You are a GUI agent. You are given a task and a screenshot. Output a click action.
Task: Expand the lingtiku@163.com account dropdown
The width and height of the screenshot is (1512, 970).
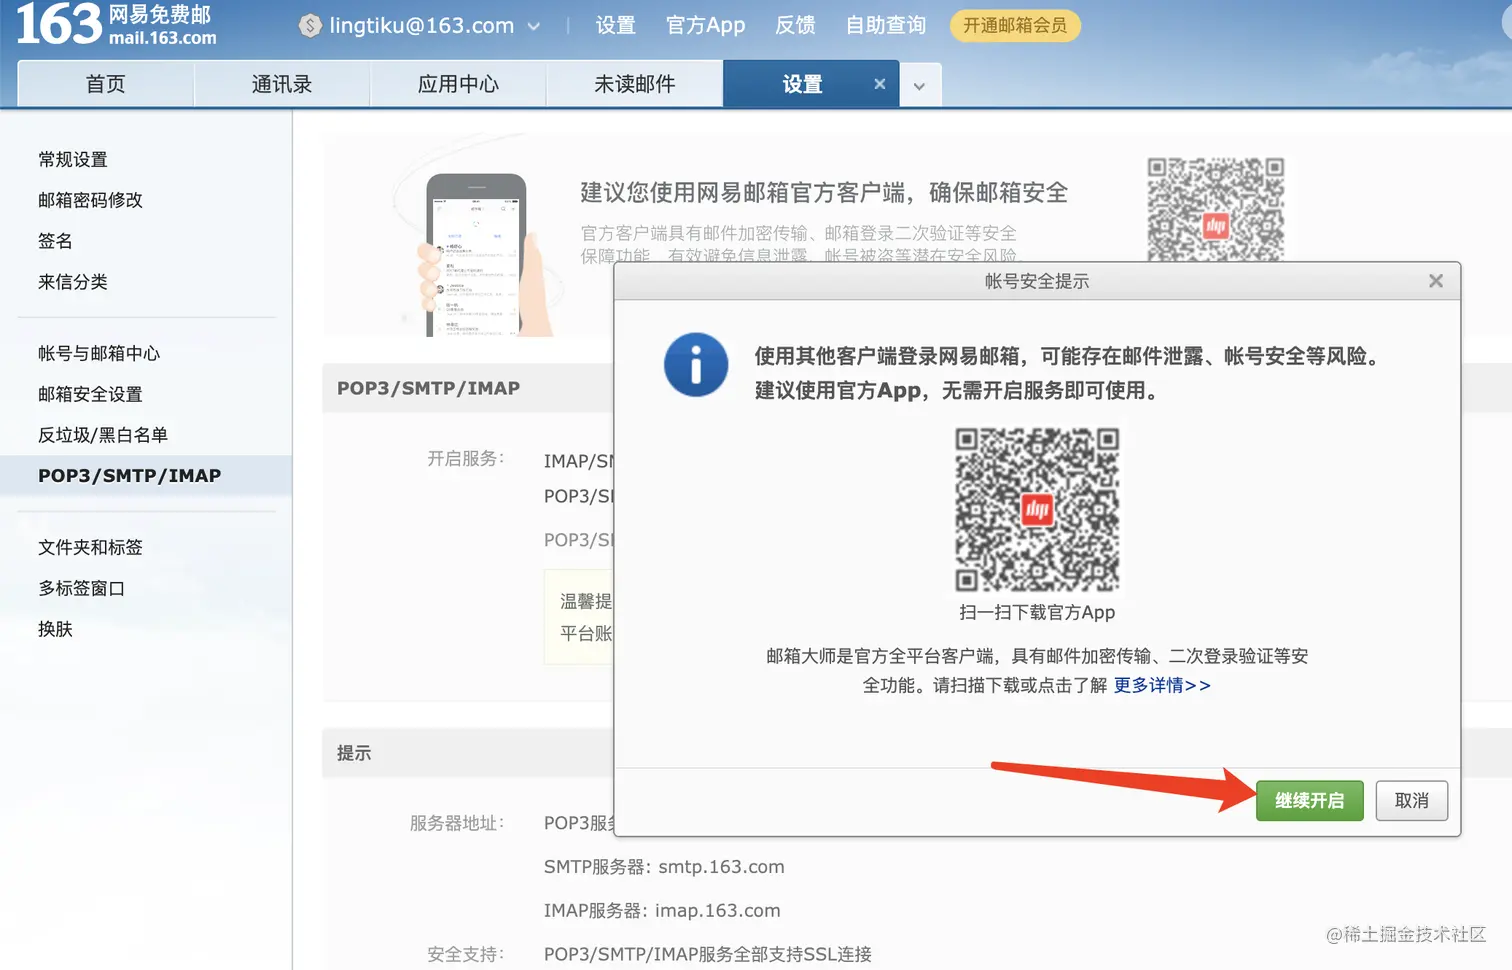tap(534, 27)
